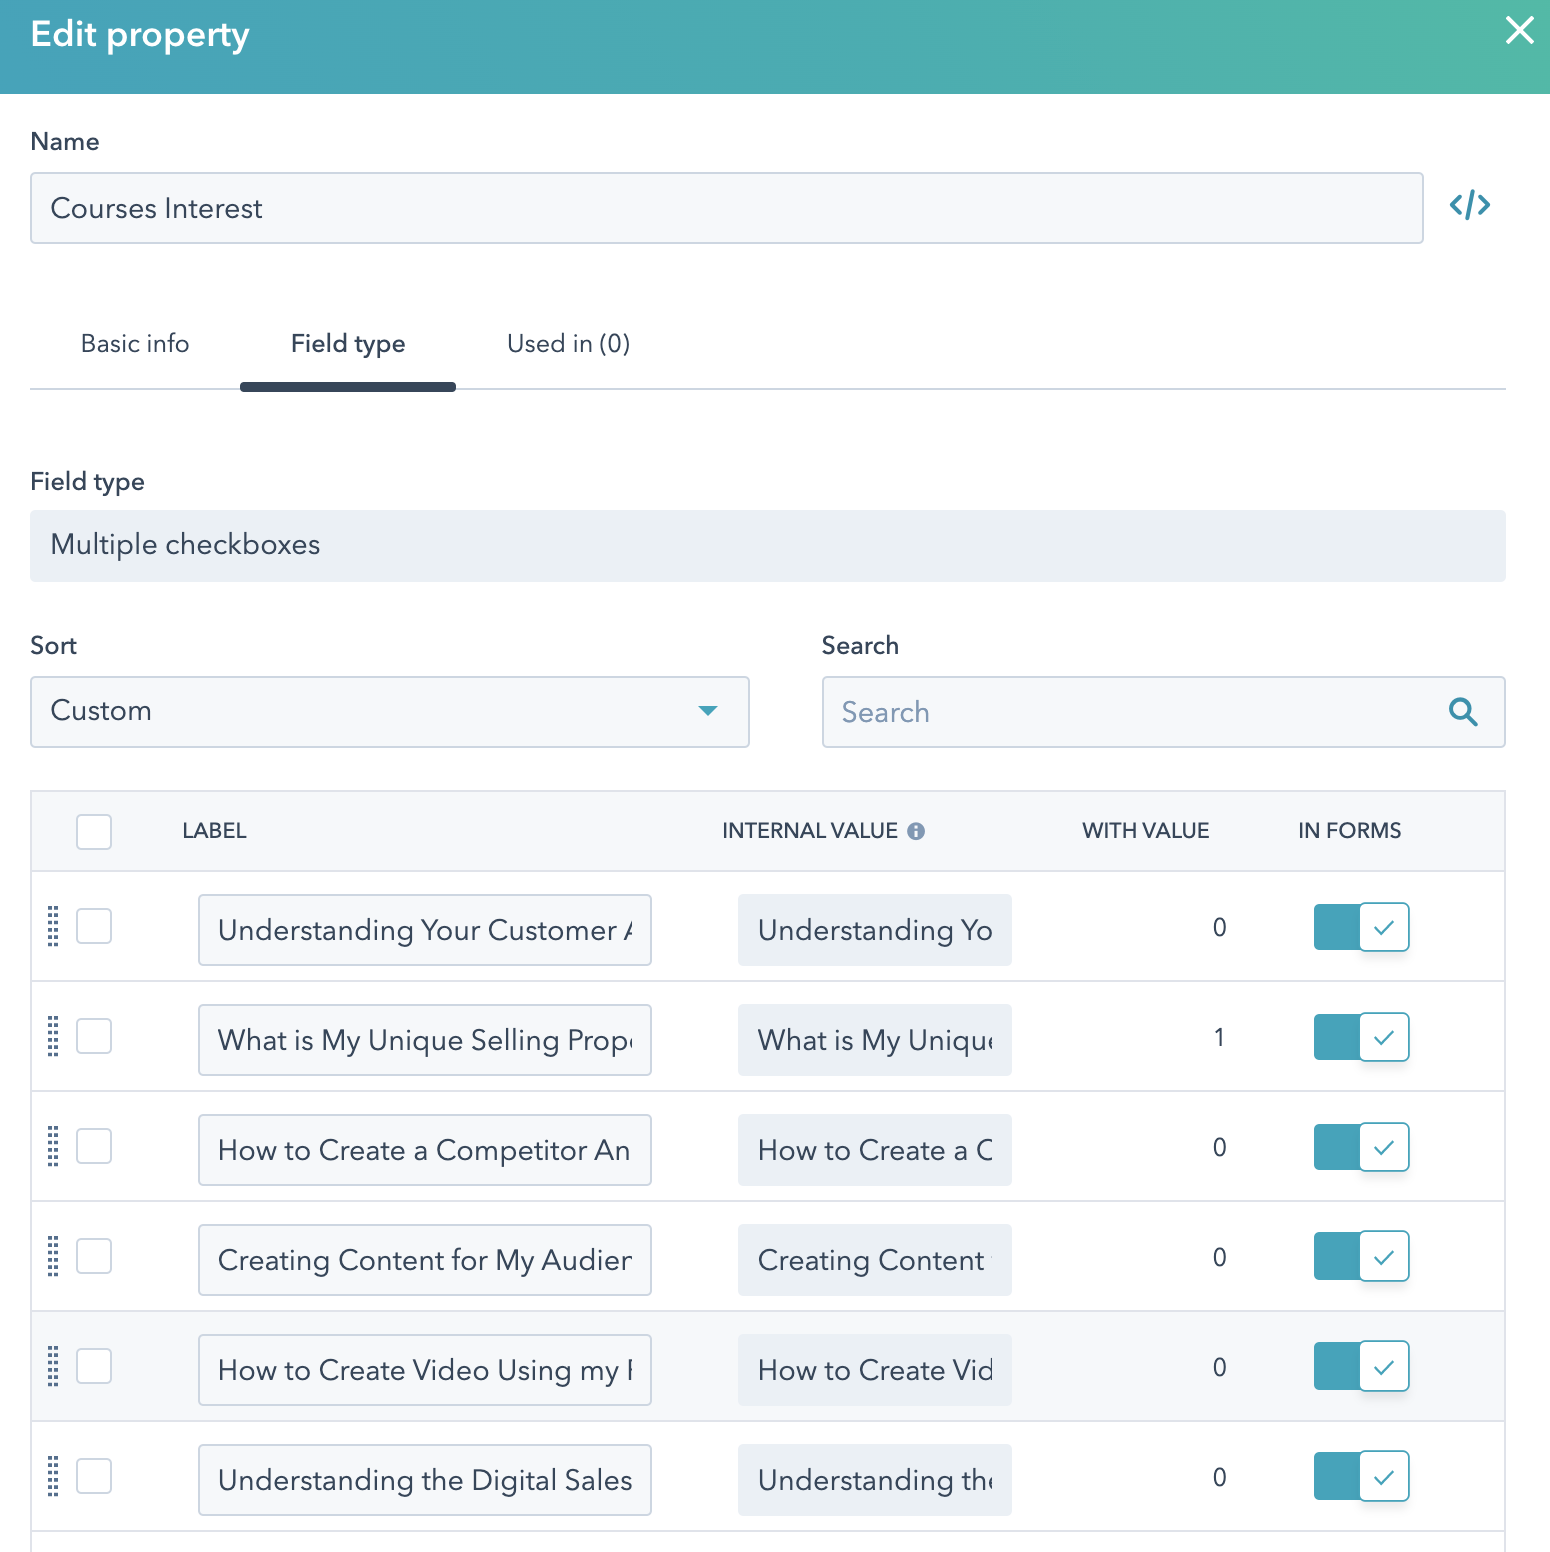The width and height of the screenshot is (1550, 1552).
Task: Edit label How to Create a Competitor
Action: point(425,1150)
